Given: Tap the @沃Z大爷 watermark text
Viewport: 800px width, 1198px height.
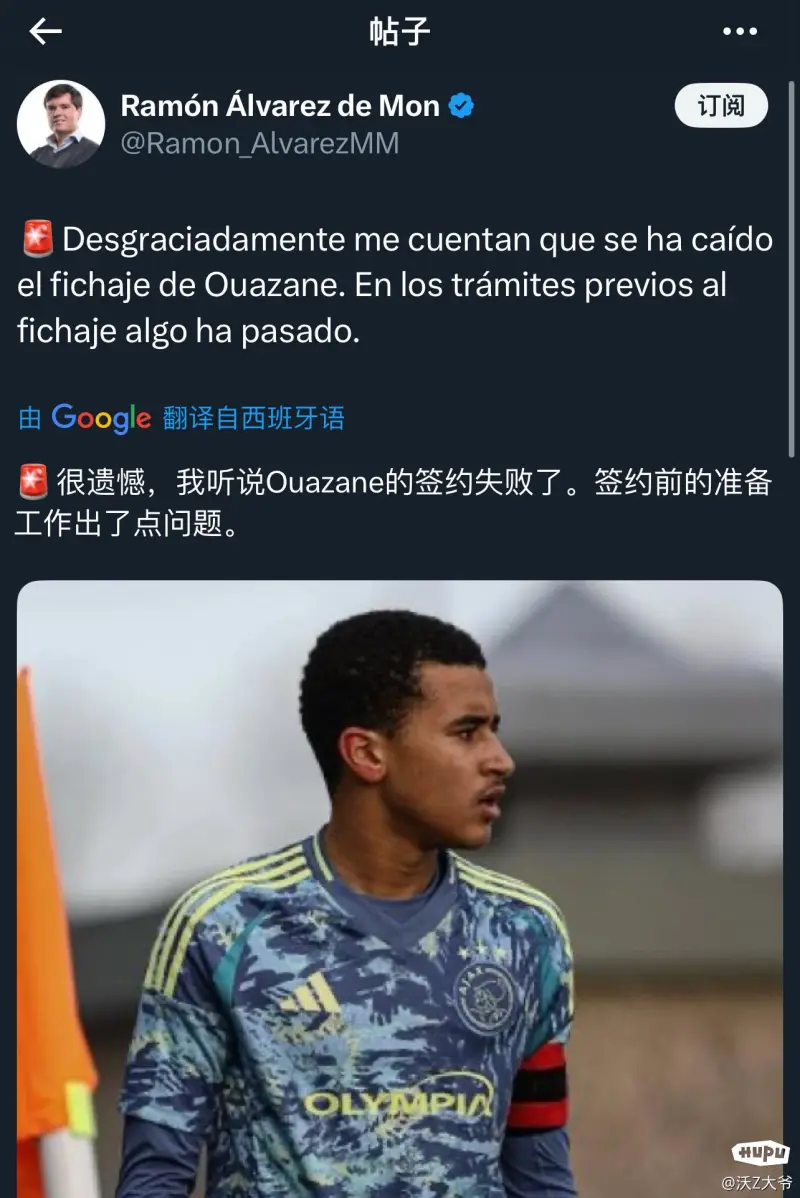Looking at the screenshot, I should [x=756, y=1182].
